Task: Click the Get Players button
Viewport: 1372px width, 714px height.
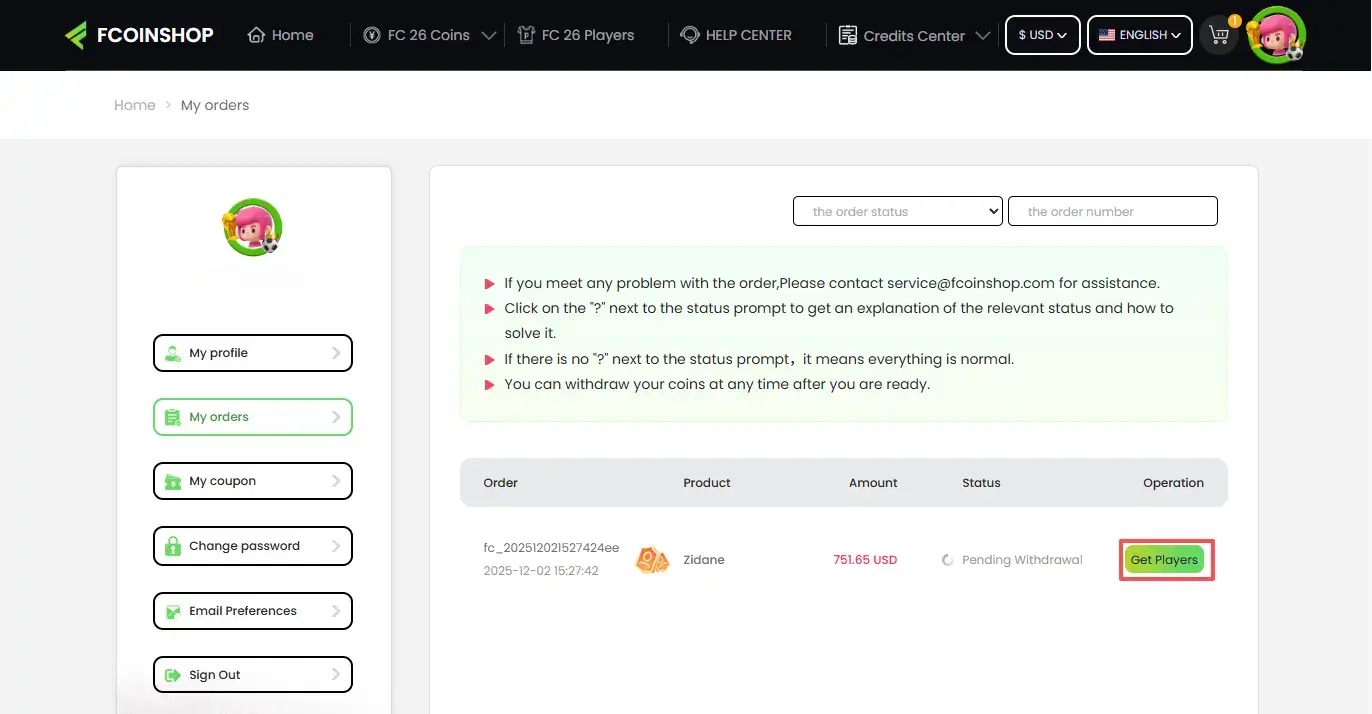Action: 1165,559
